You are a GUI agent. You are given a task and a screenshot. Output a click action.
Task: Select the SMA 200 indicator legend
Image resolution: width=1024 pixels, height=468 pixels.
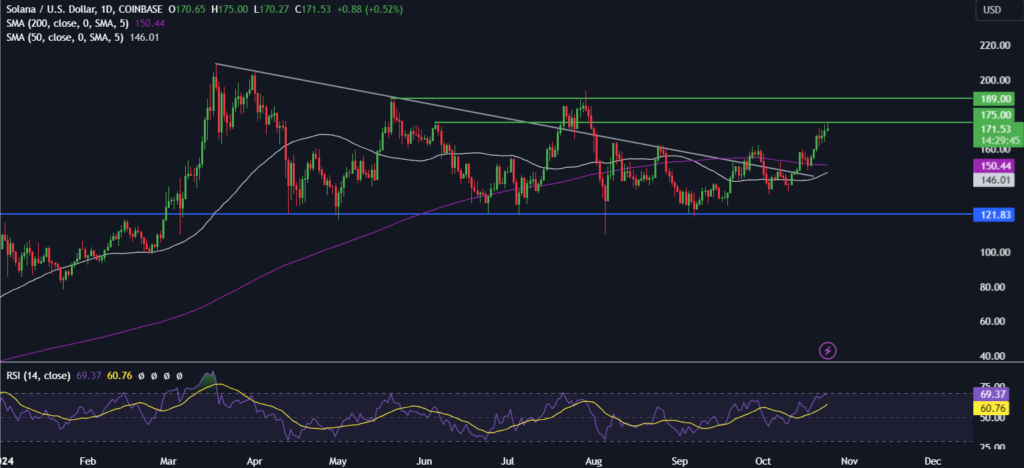coord(67,23)
